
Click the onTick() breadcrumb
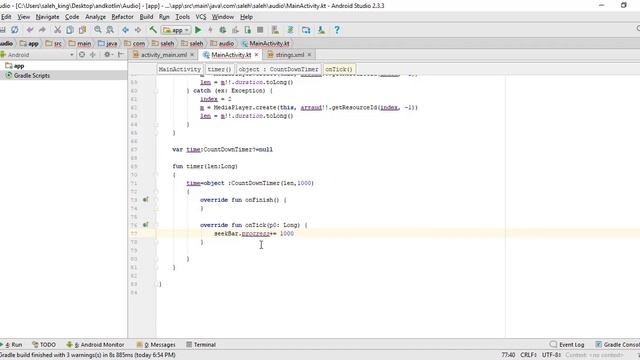339,69
